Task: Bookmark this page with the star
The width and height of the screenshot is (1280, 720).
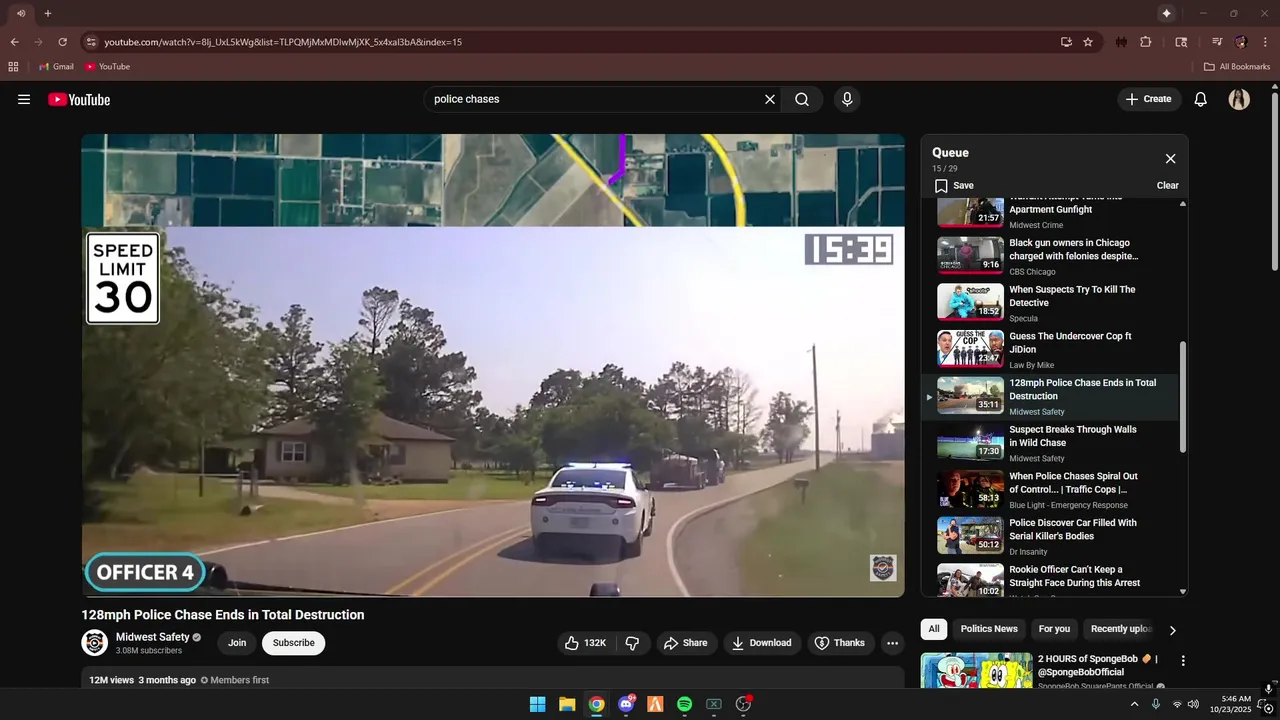Action: (x=1088, y=42)
